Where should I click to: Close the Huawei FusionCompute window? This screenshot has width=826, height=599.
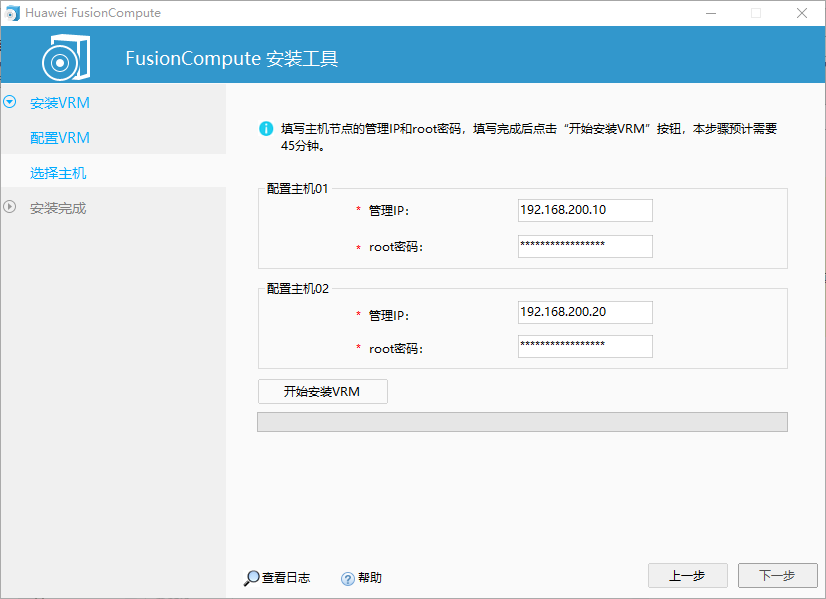click(802, 13)
